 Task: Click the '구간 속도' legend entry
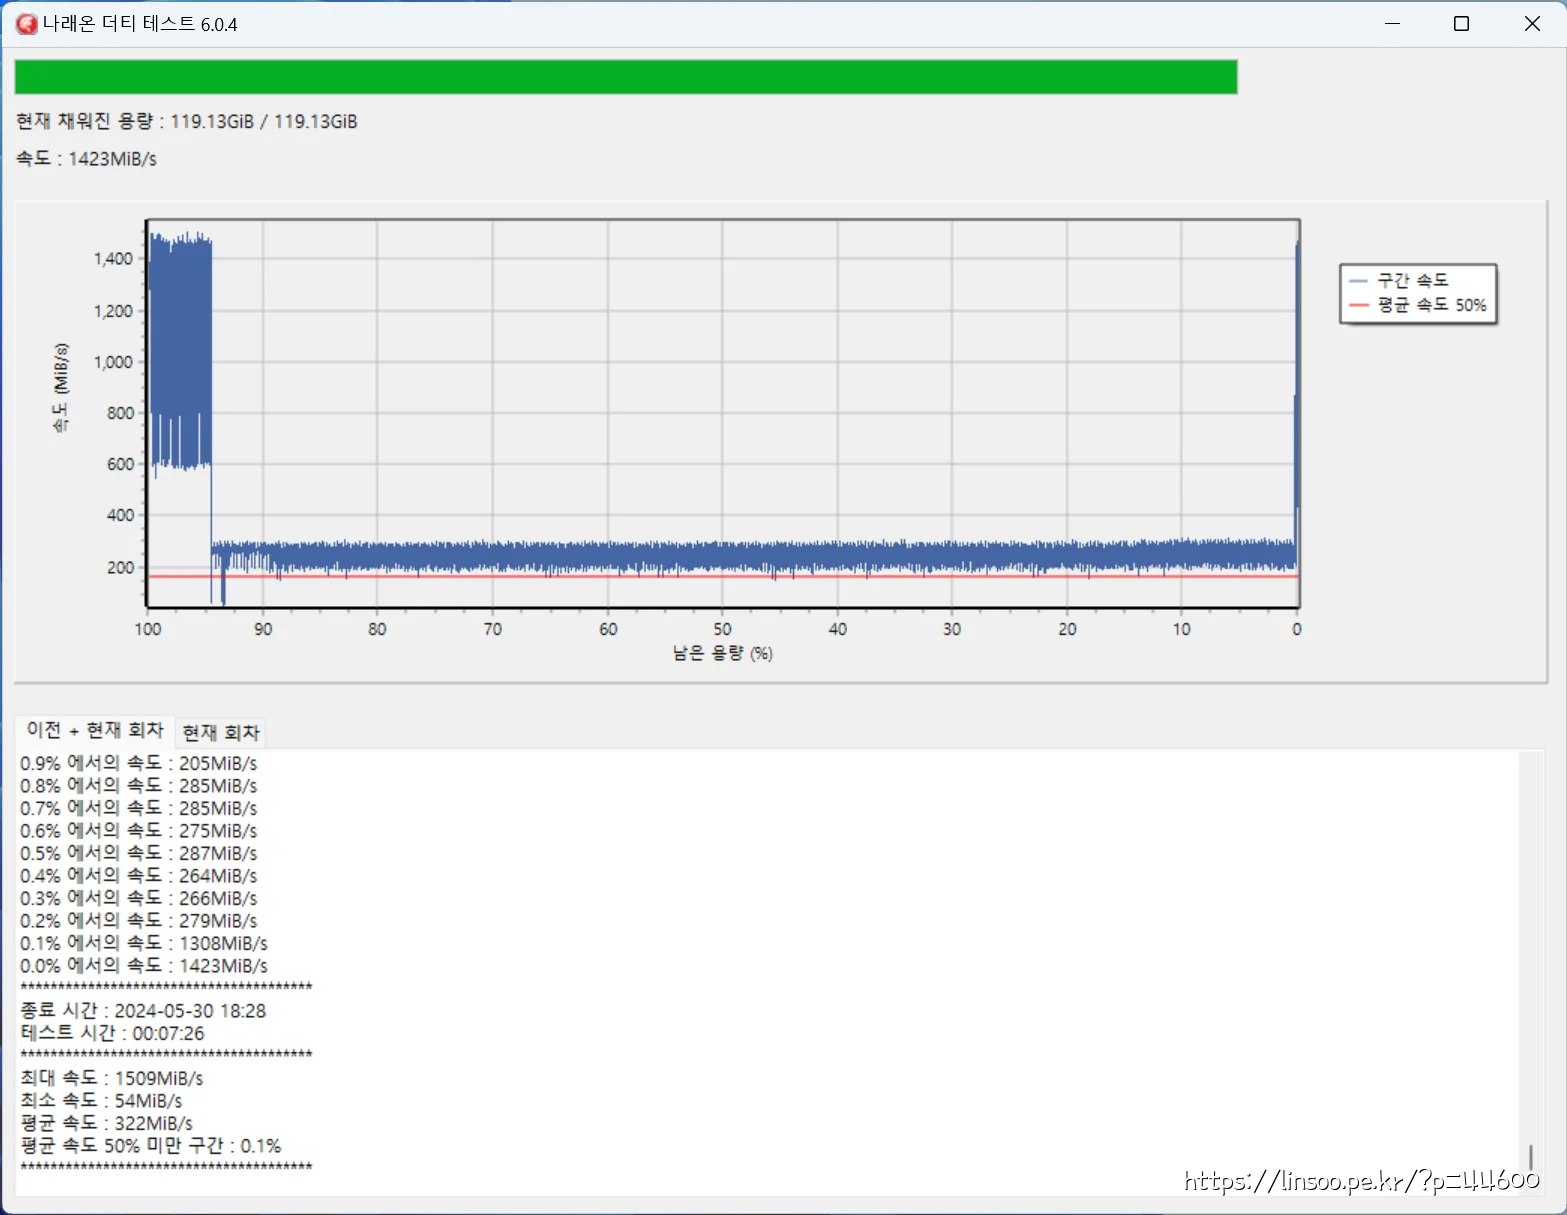point(1399,280)
